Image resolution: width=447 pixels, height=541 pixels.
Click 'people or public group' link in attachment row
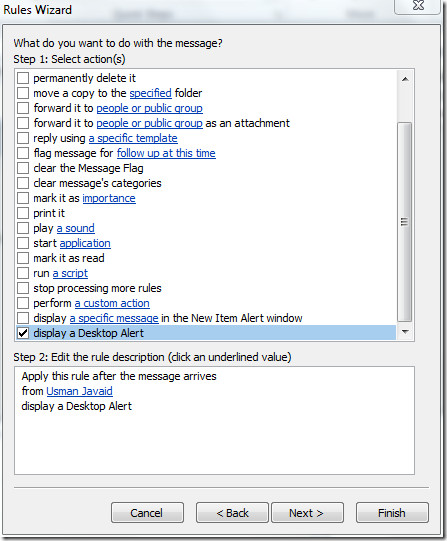(149, 123)
